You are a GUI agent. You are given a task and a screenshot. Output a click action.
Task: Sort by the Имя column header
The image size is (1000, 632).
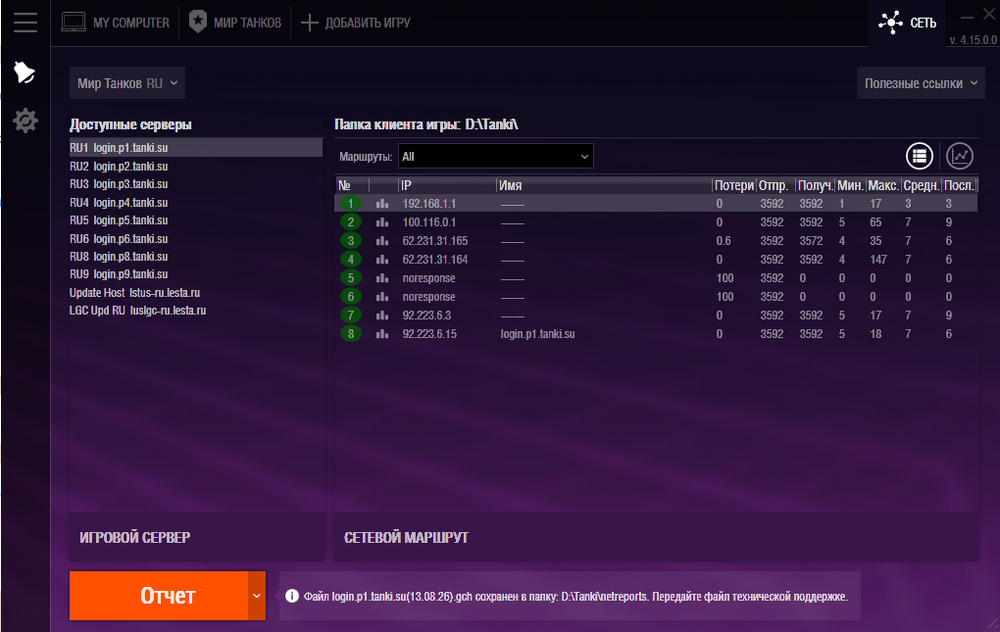[x=604, y=186]
